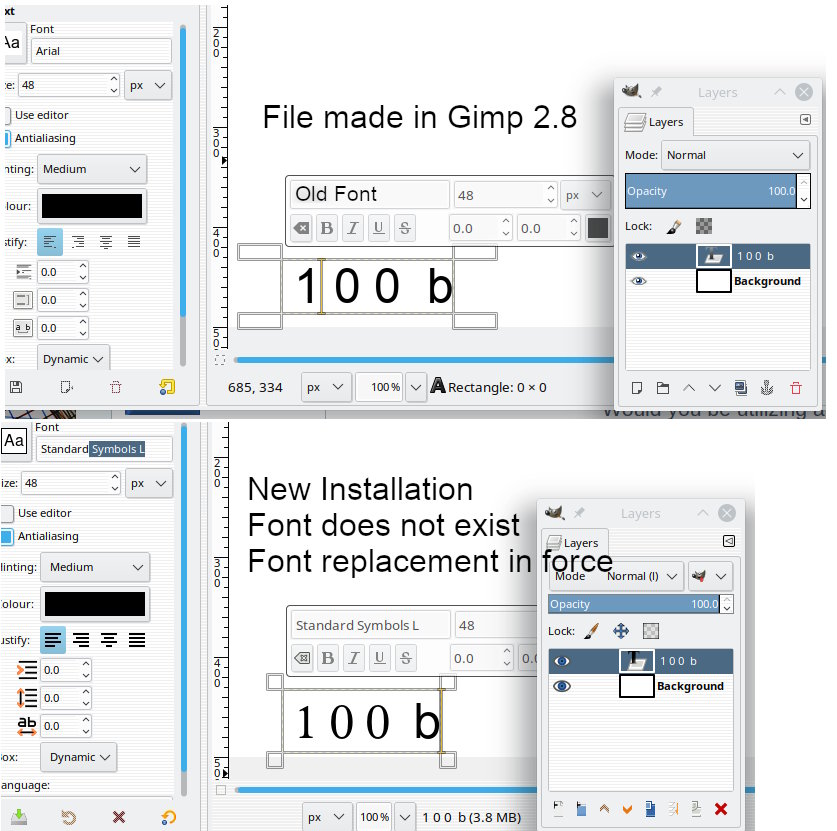Image resolution: width=837 pixels, height=831 pixels.
Task: Select the Layers tab in the upper dock
Action: point(656,122)
